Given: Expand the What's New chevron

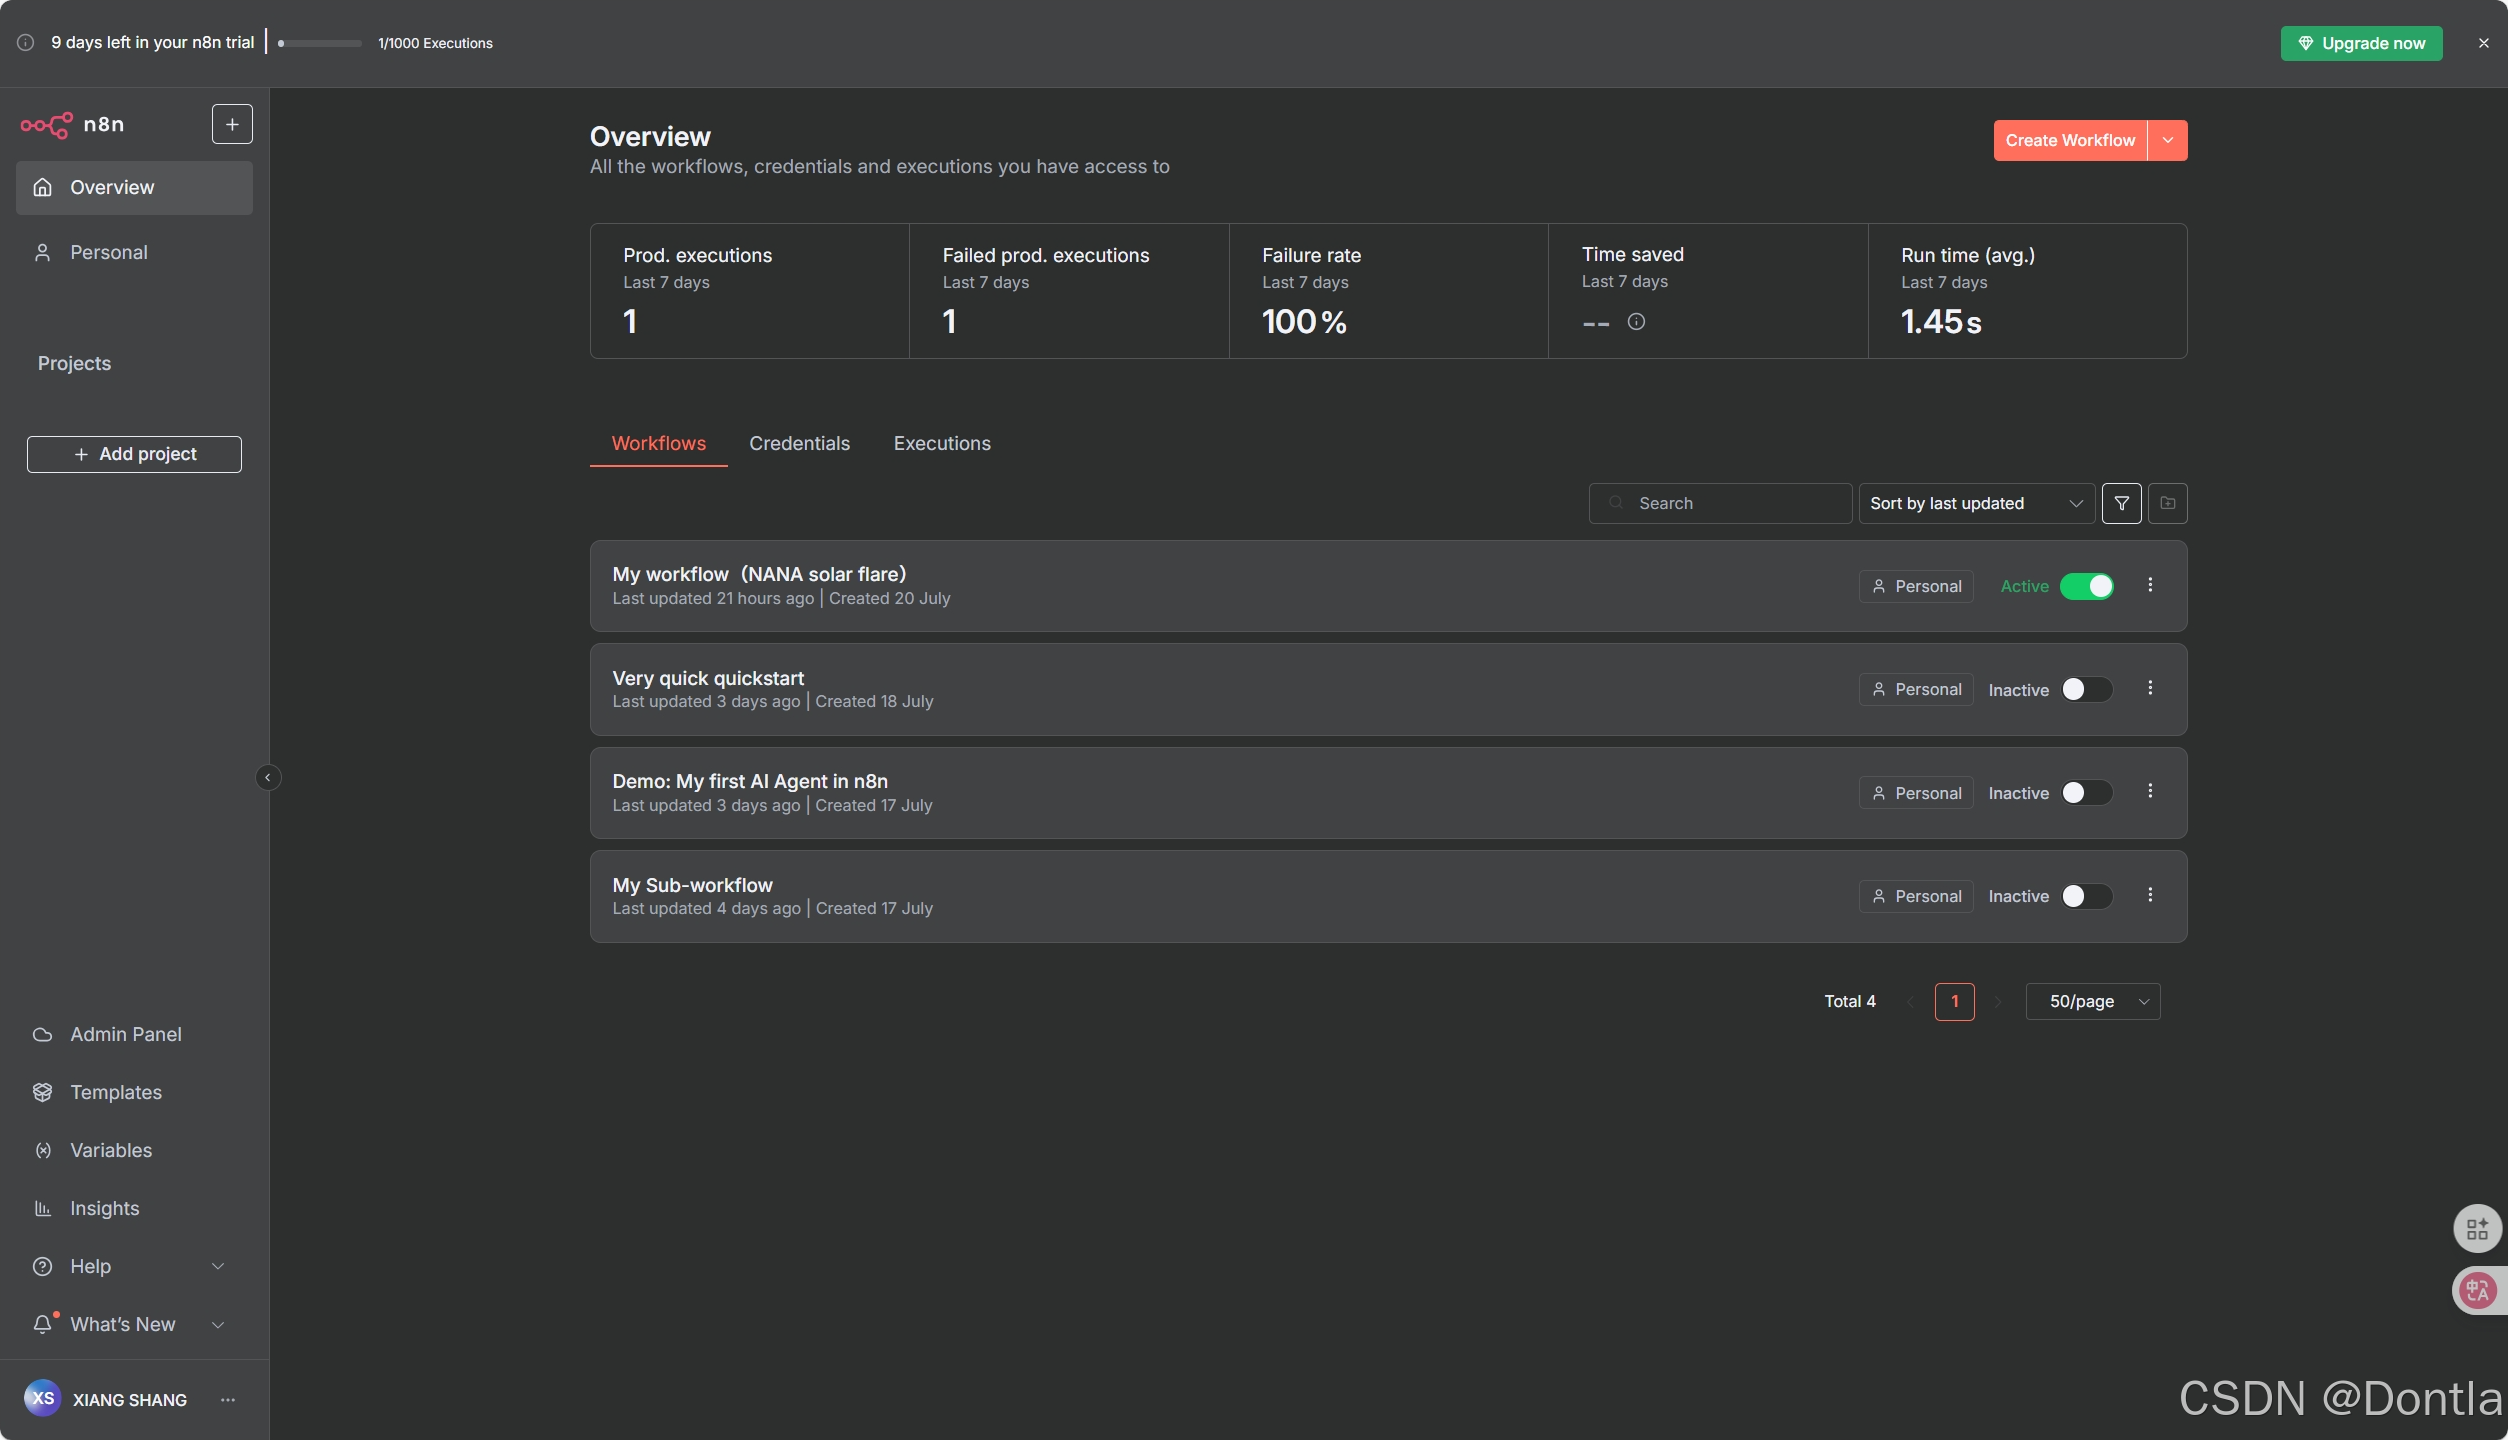Looking at the screenshot, I should [x=218, y=1324].
